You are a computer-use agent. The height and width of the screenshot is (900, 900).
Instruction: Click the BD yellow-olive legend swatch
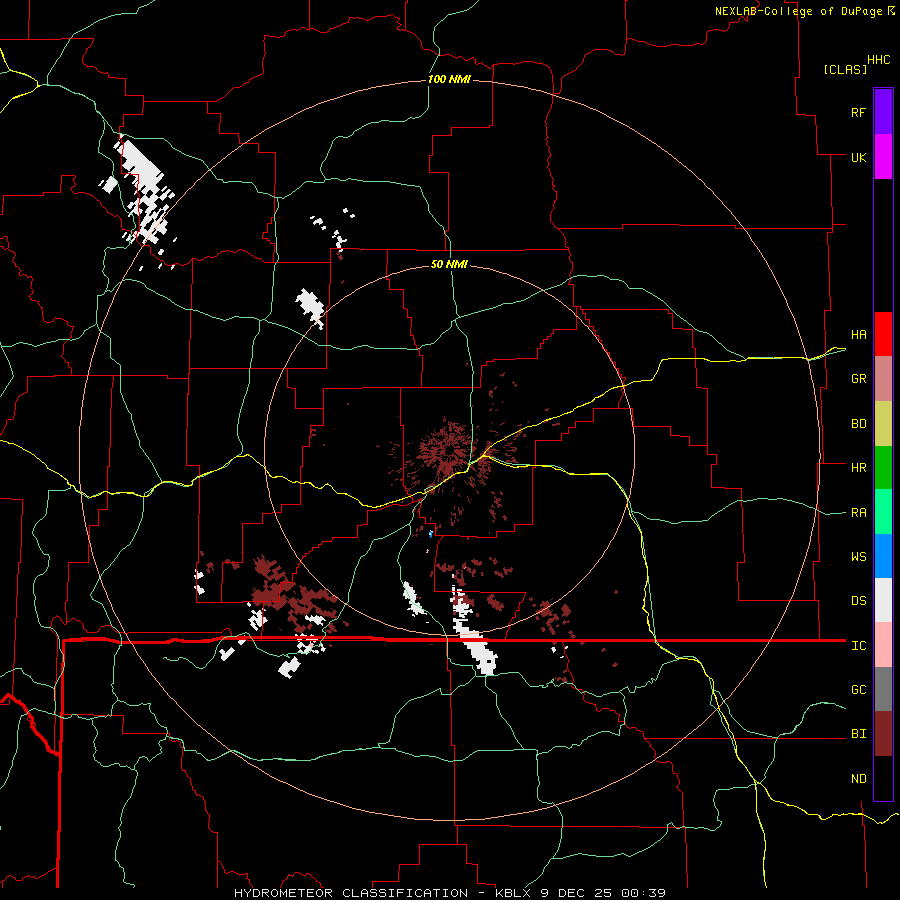(x=883, y=424)
